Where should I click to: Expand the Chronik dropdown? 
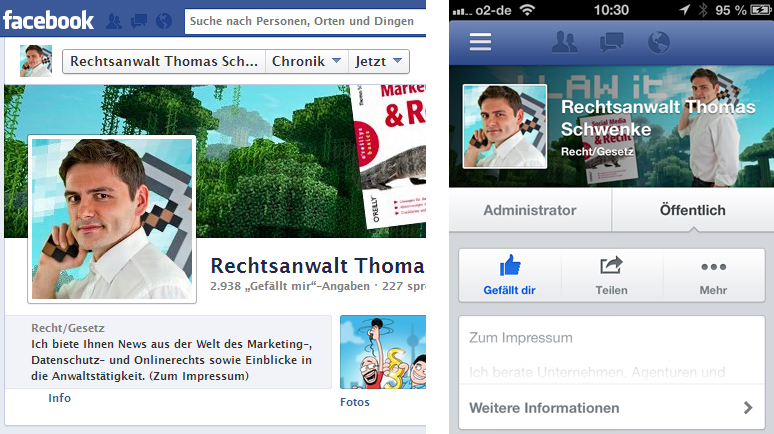(x=307, y=61)
